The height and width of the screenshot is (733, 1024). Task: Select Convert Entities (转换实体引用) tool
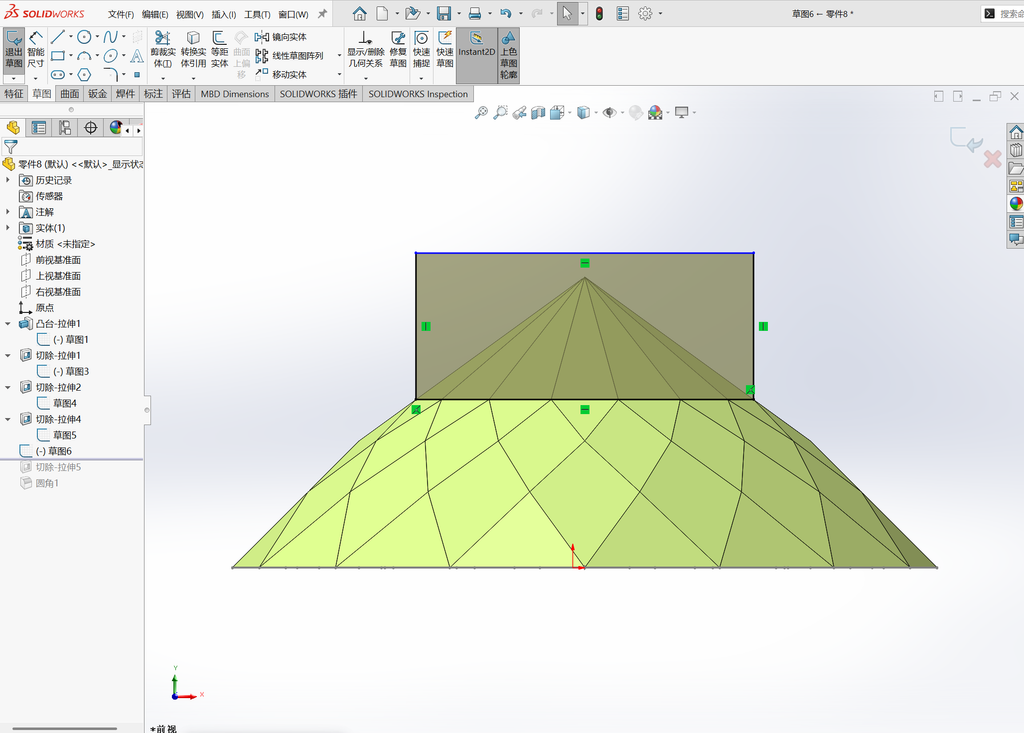pyautogui.click(x=193, y=50)
